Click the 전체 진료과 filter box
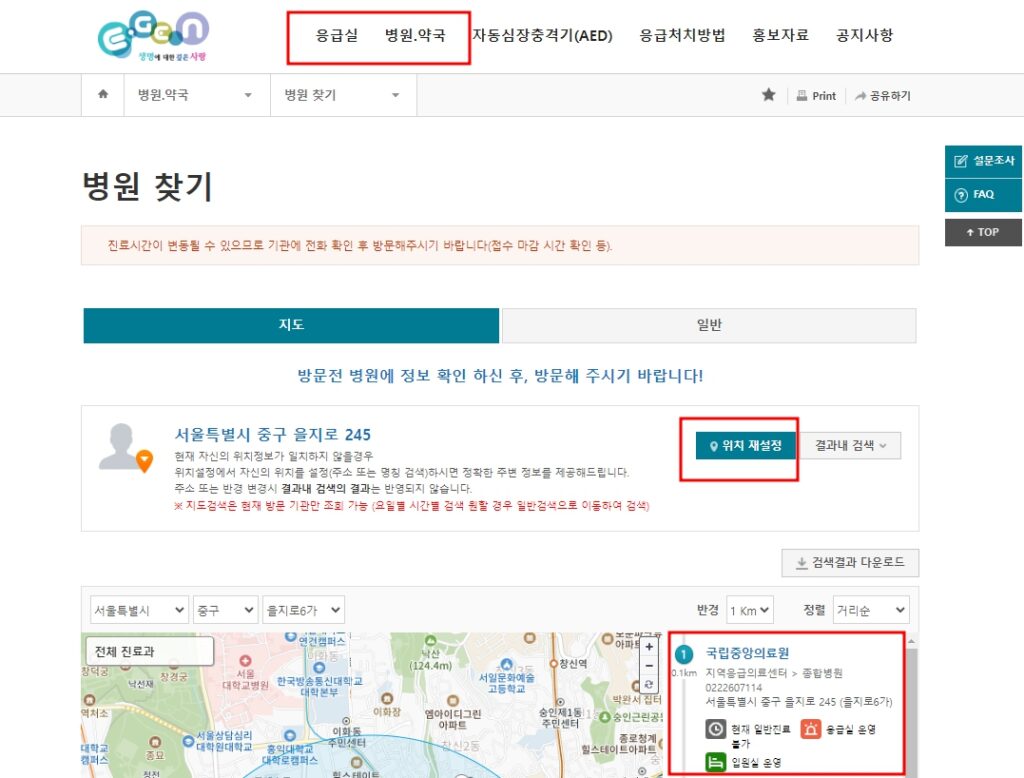The image size is (1024, 778). tap(150, 651)
